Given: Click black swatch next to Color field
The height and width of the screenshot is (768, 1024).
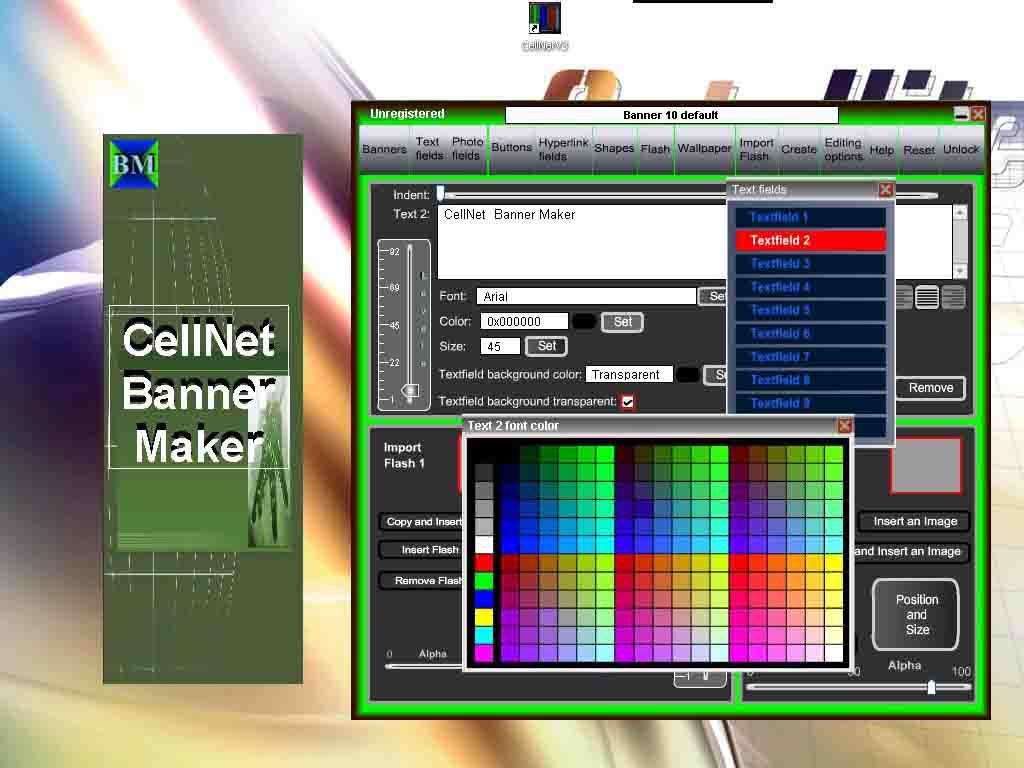Looking at the screenshot, I should (584, 322).
